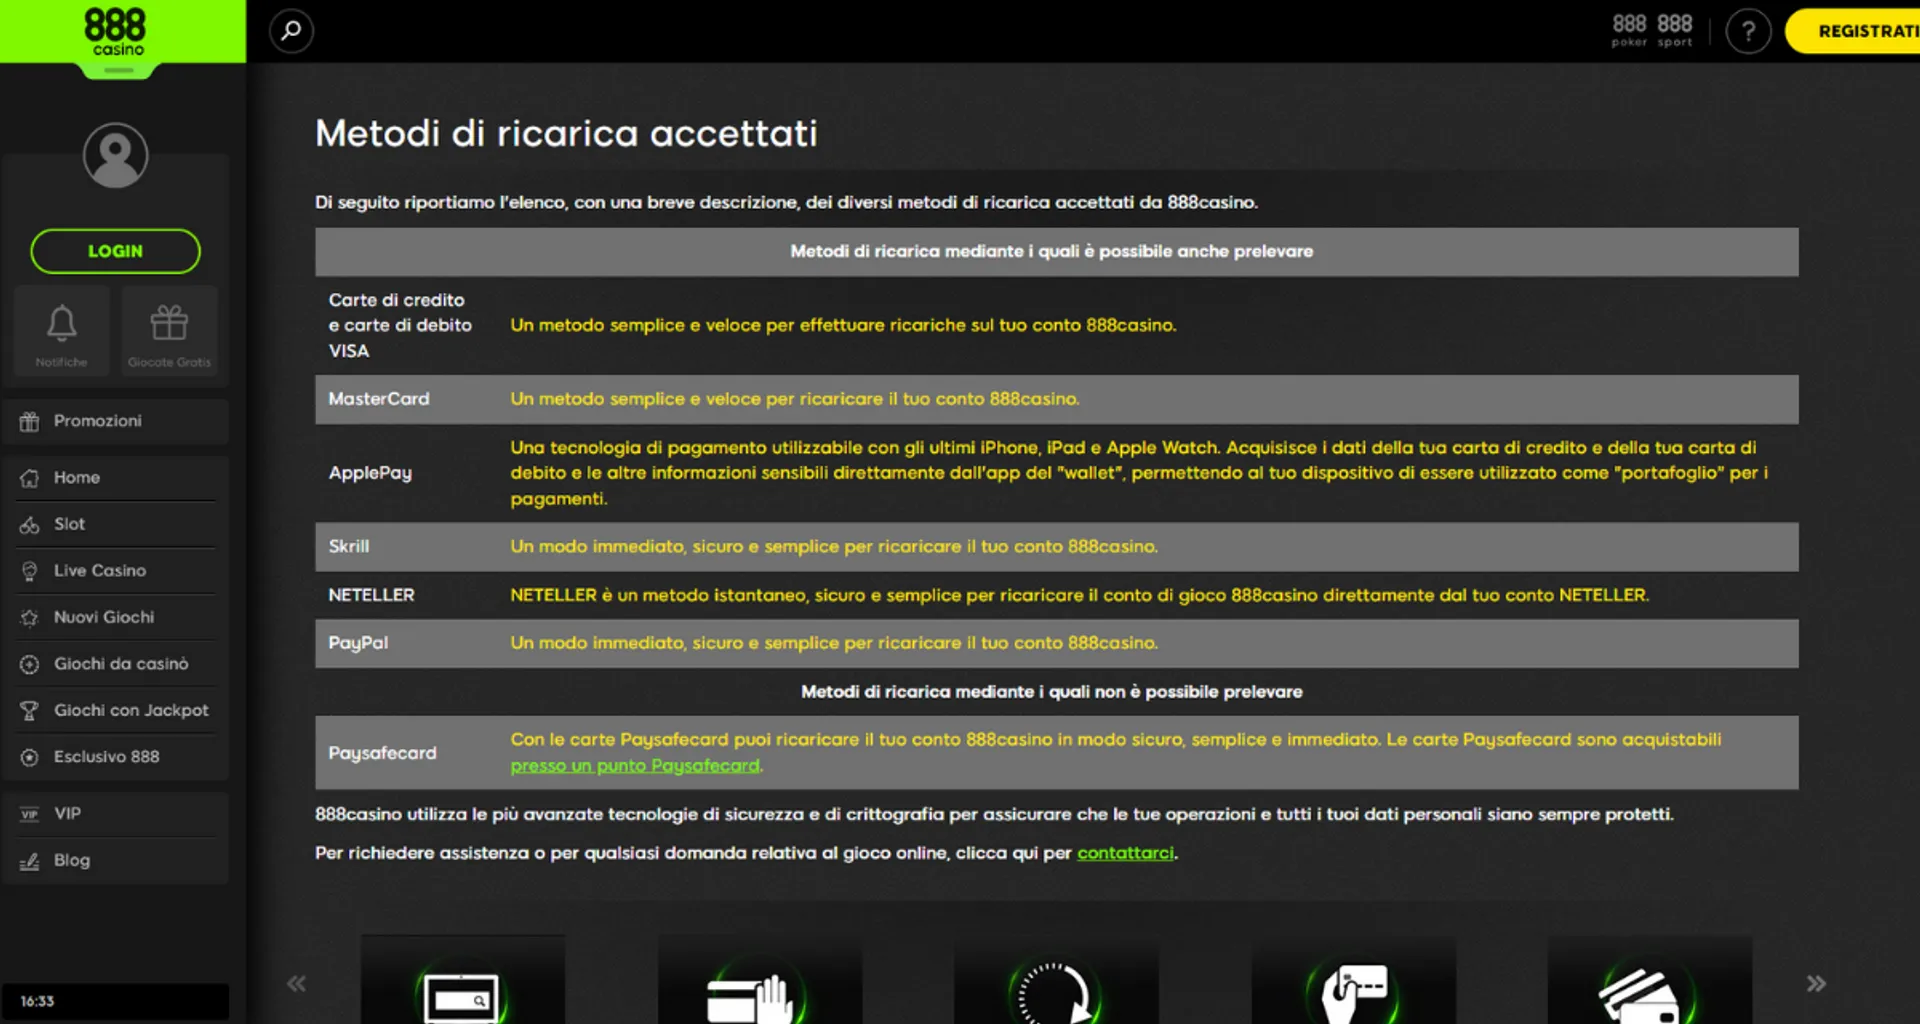The width and height of the screenshot is (1920, 1024).
Task: Go to Home in the sidebar
Action: [x=115, y=478]
